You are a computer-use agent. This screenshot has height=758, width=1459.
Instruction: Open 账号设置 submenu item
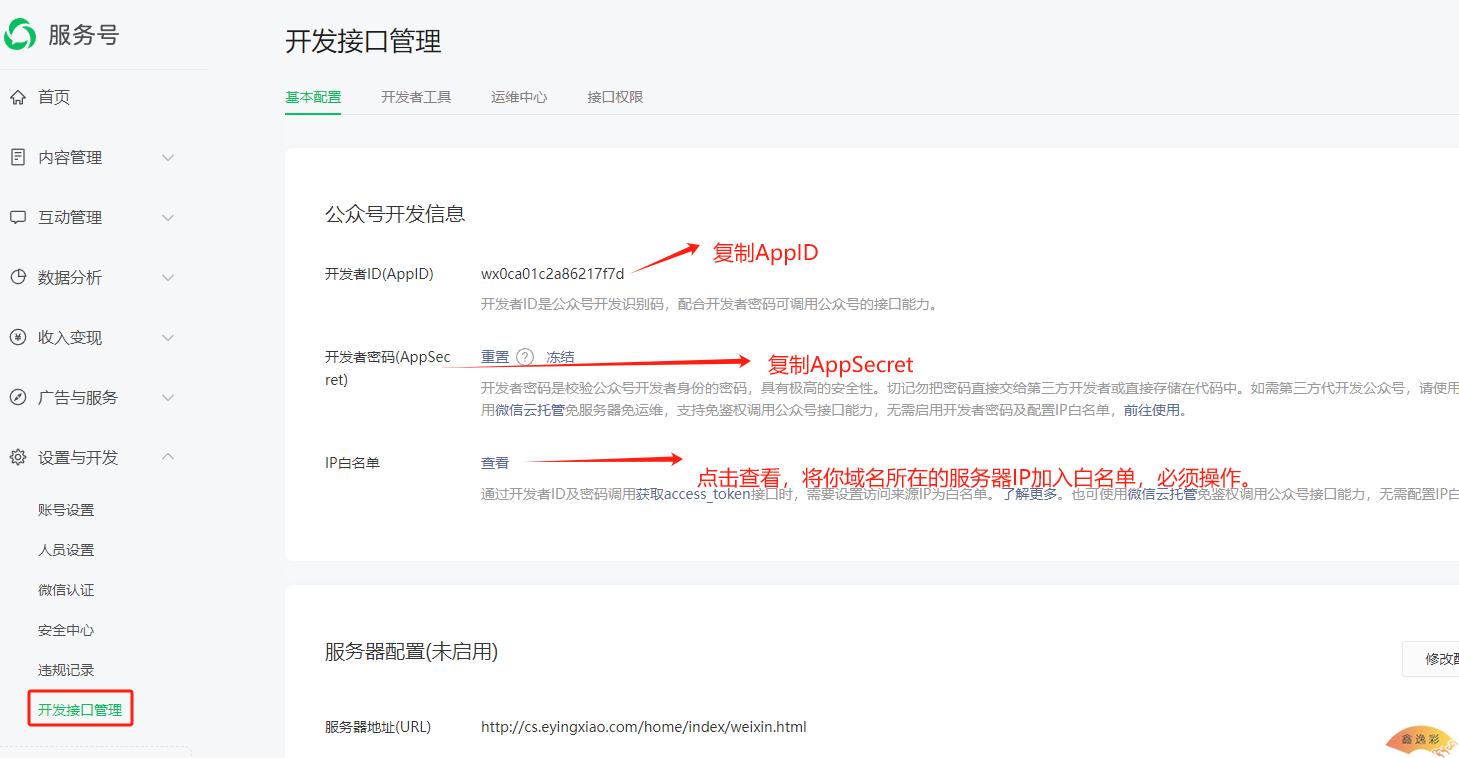point(66,510)
